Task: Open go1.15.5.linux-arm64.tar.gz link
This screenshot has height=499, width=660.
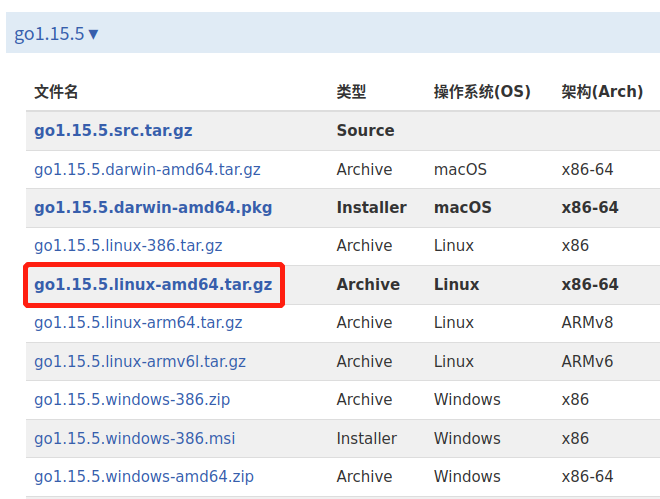Action: (x=138, y=323)
